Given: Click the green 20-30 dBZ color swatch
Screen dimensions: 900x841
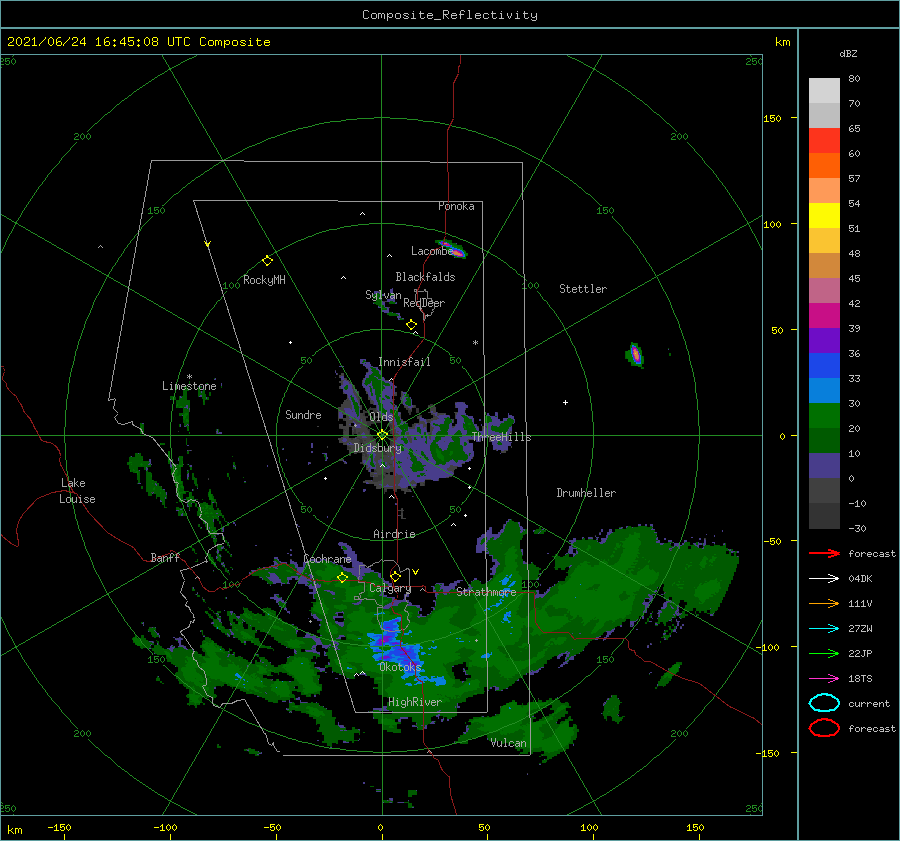Looking at the screenshot, I should (x=824, y=415).
